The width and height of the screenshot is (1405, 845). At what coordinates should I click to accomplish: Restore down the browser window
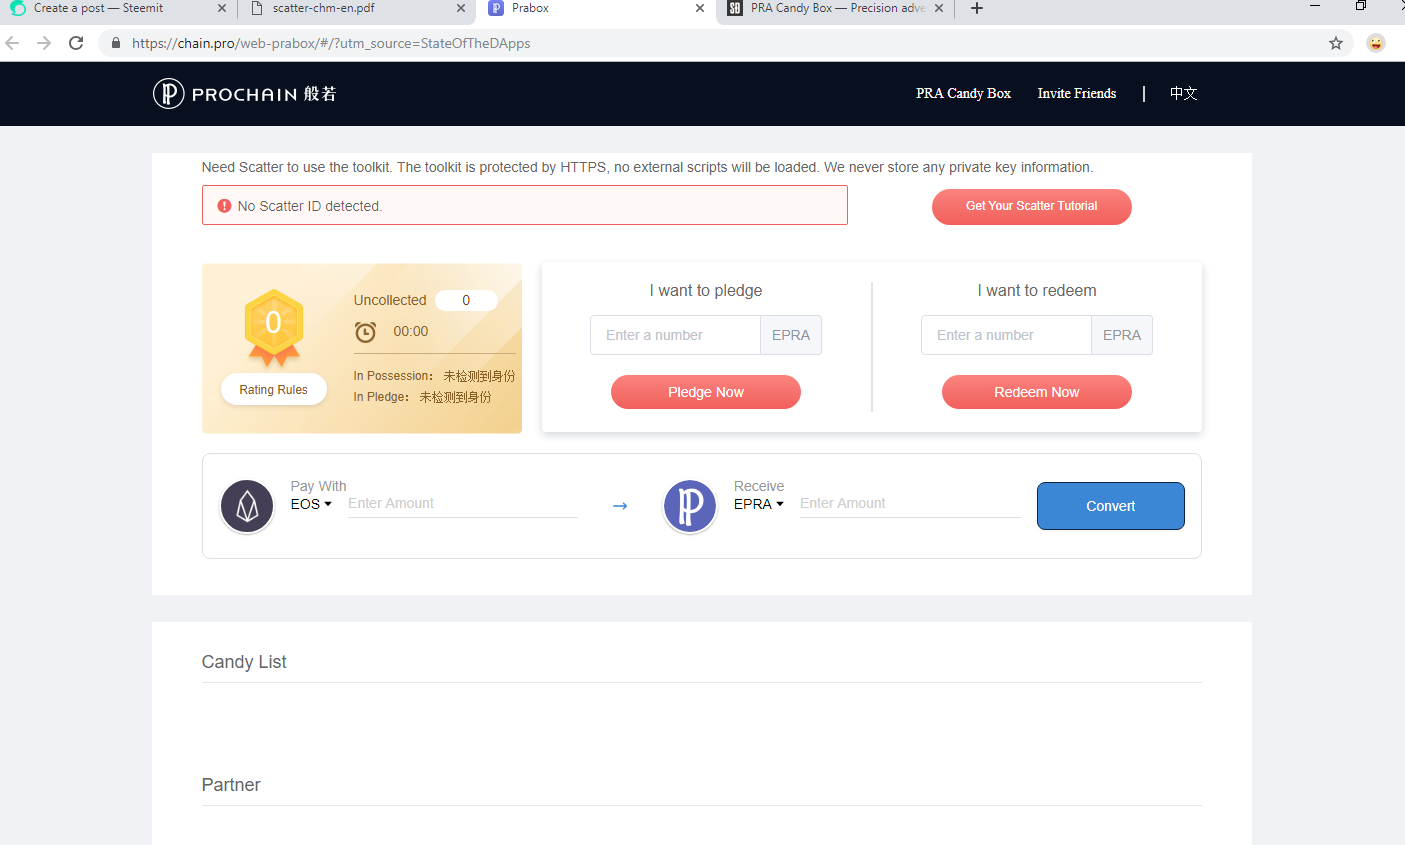(x=1361, y=6)
